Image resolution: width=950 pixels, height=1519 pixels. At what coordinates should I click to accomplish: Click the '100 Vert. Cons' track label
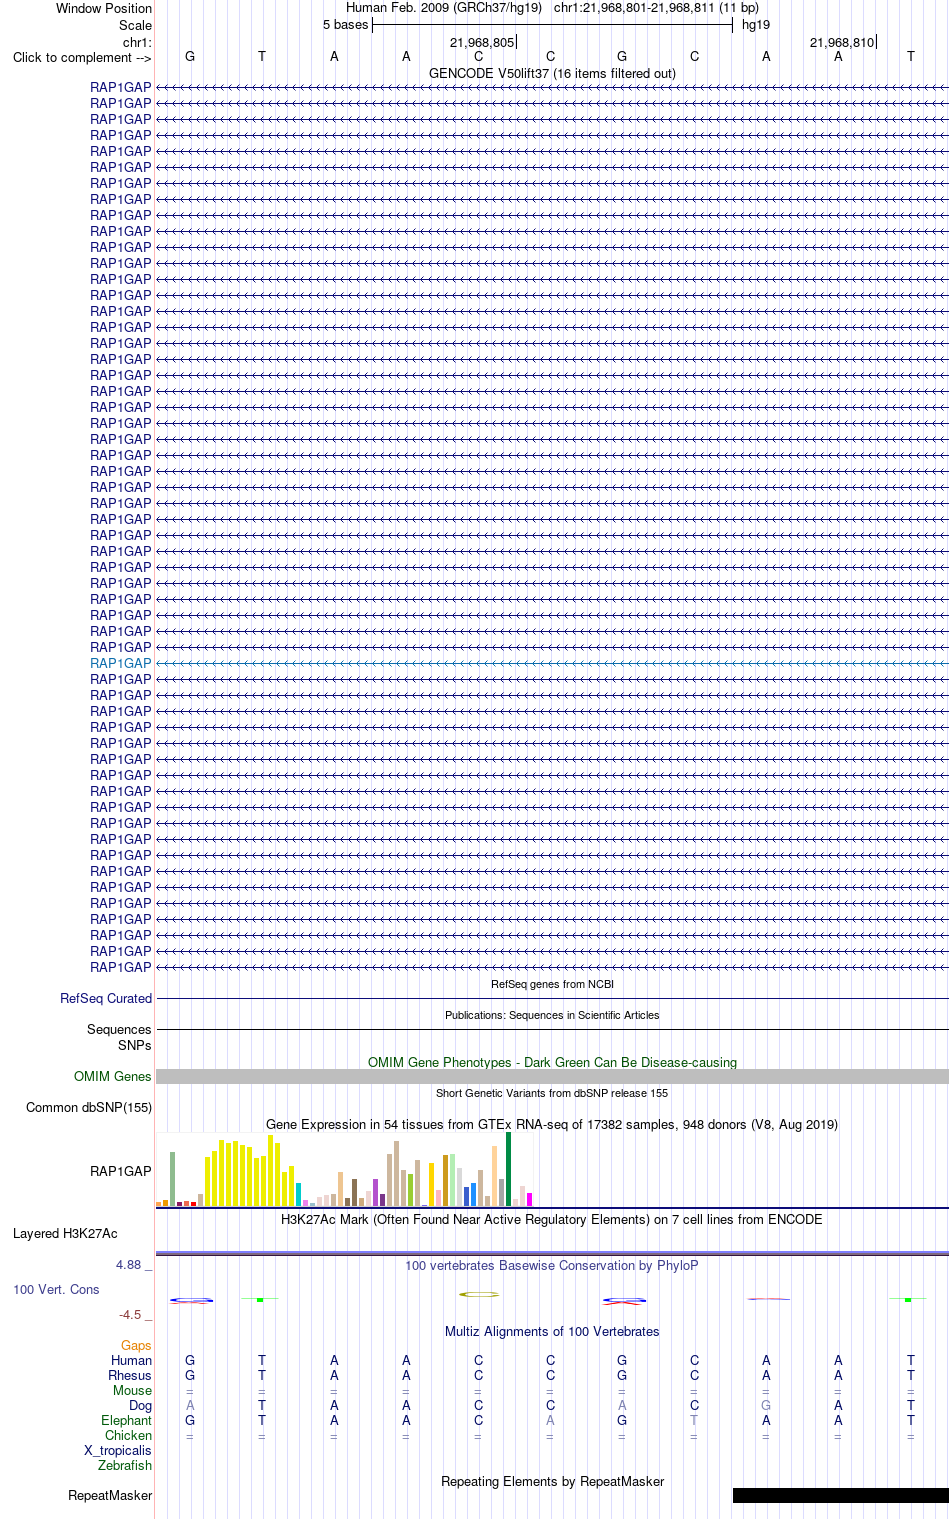click(x=56, y=1289)
